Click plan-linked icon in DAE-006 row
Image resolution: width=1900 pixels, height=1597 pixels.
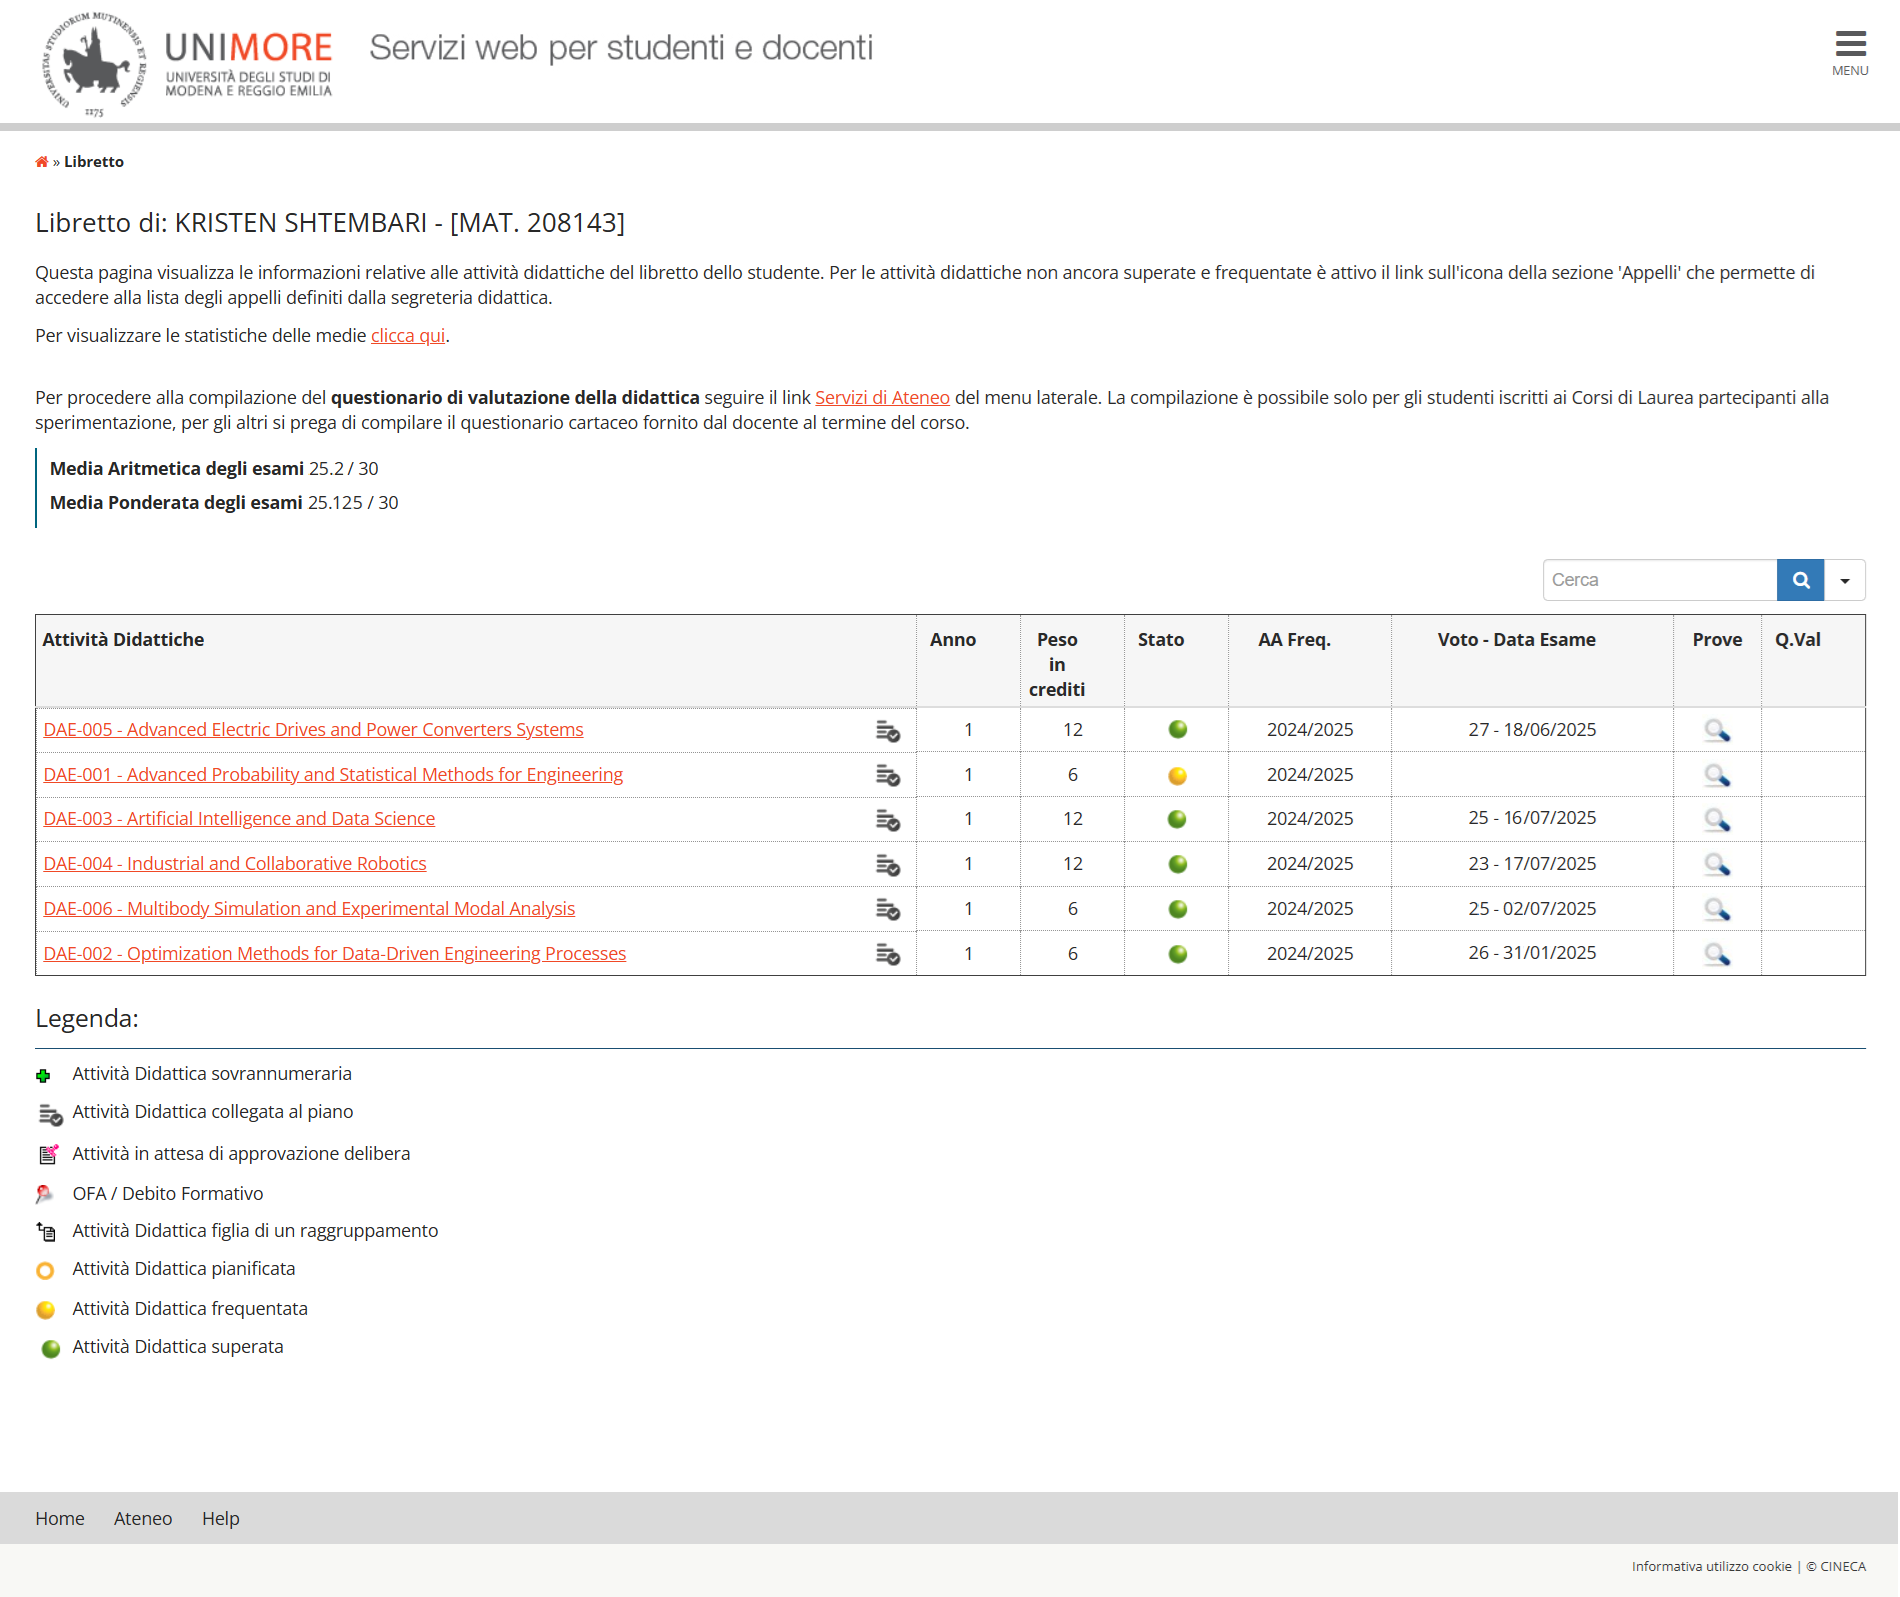tap(888, 910)
